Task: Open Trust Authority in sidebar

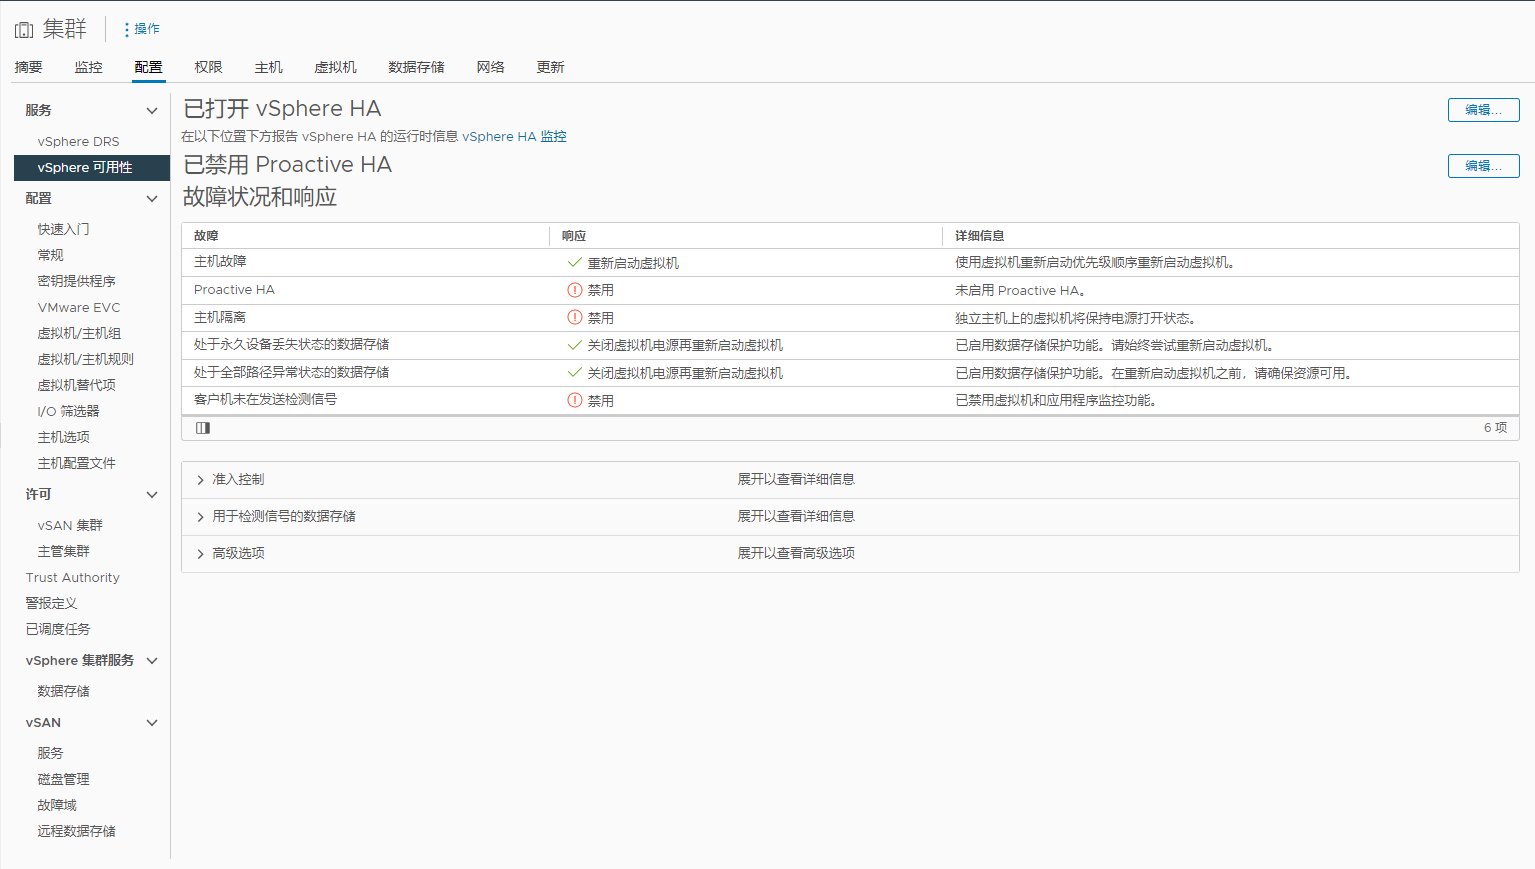Action: pyautogui.click(x=73, y=577)
